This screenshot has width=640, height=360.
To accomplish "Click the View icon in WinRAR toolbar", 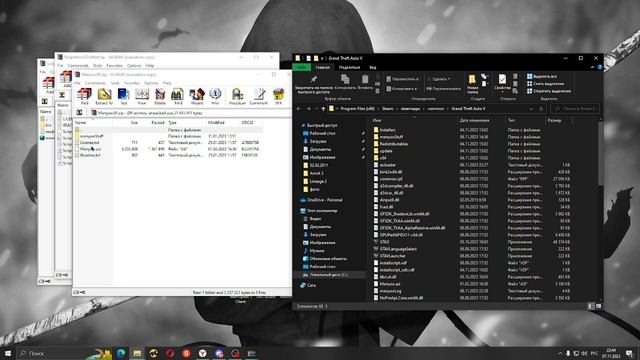I will [x=142, y=96].
